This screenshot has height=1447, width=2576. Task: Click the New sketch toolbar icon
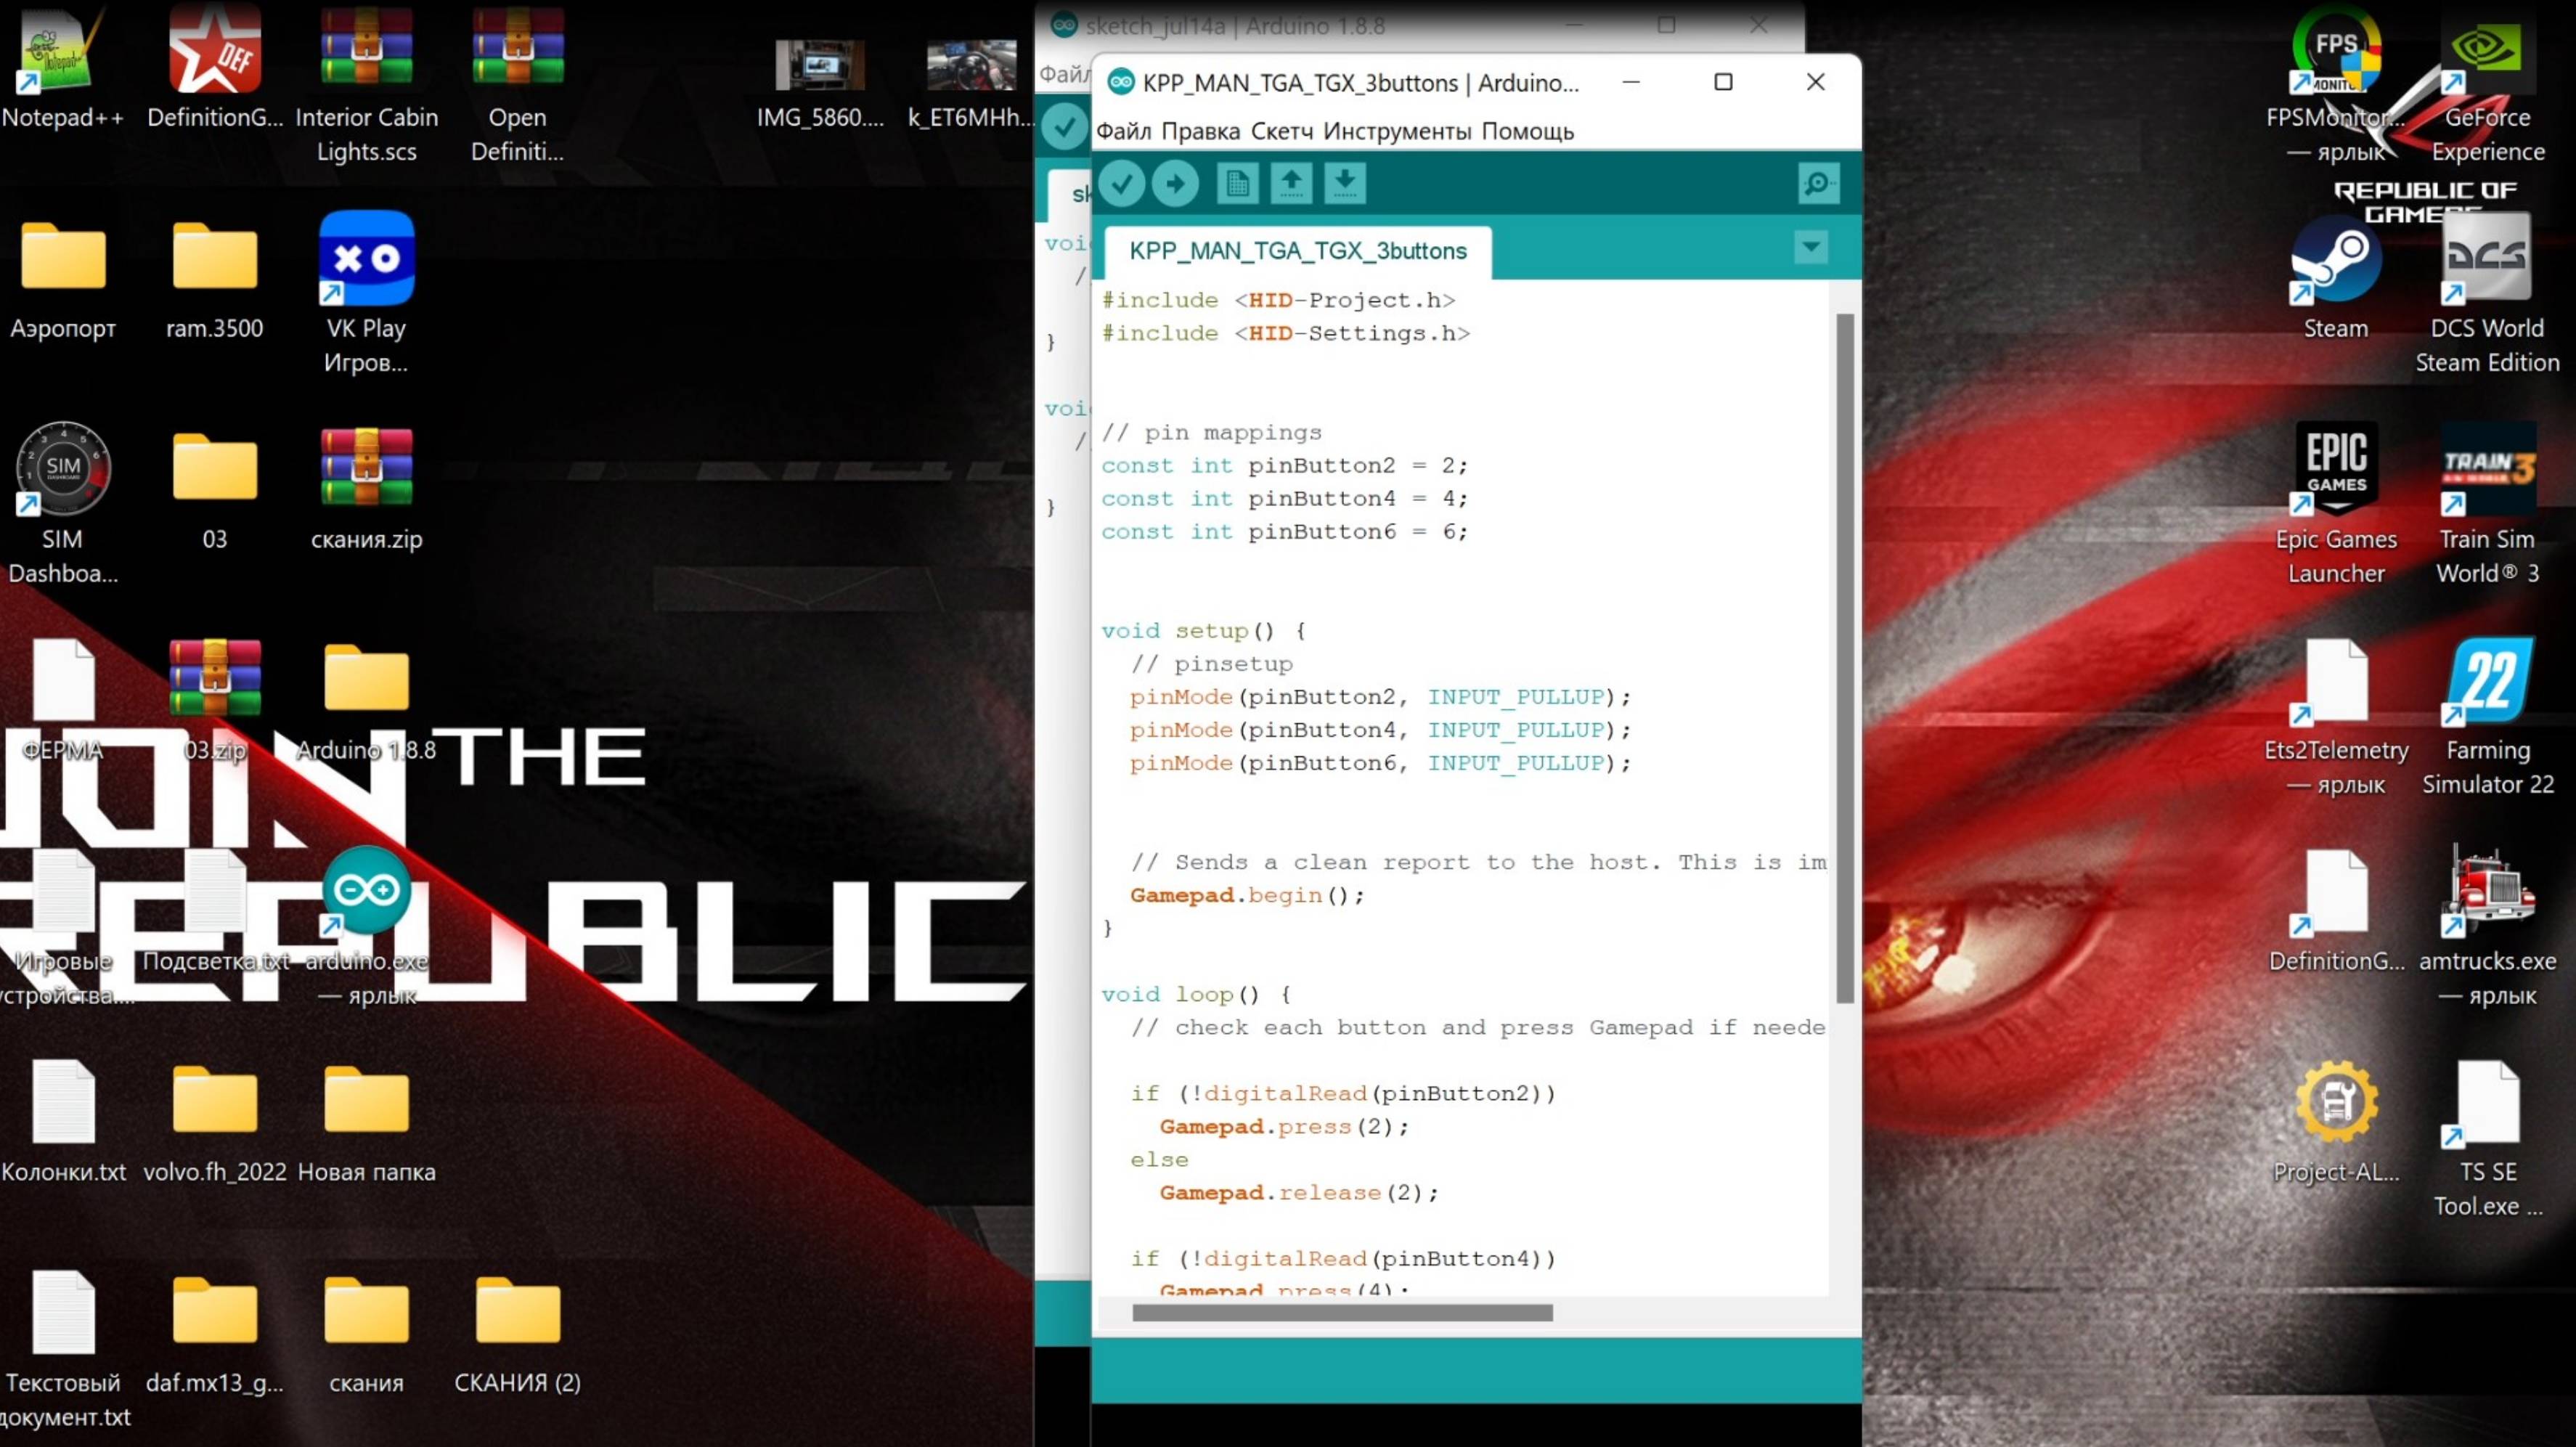tap(1237, 184)
